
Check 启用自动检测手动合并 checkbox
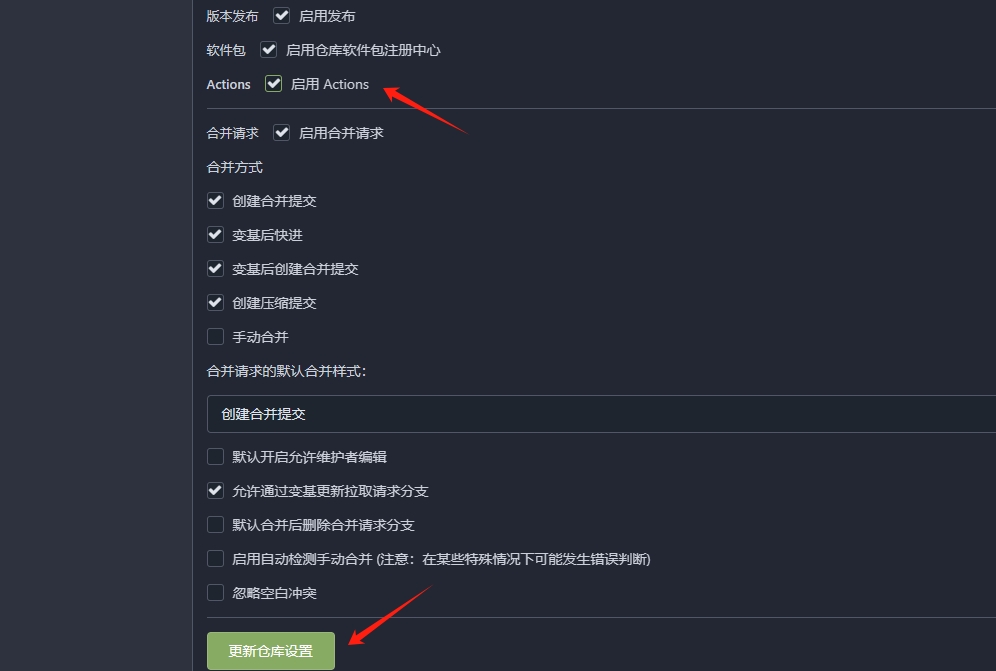point(215,559)
